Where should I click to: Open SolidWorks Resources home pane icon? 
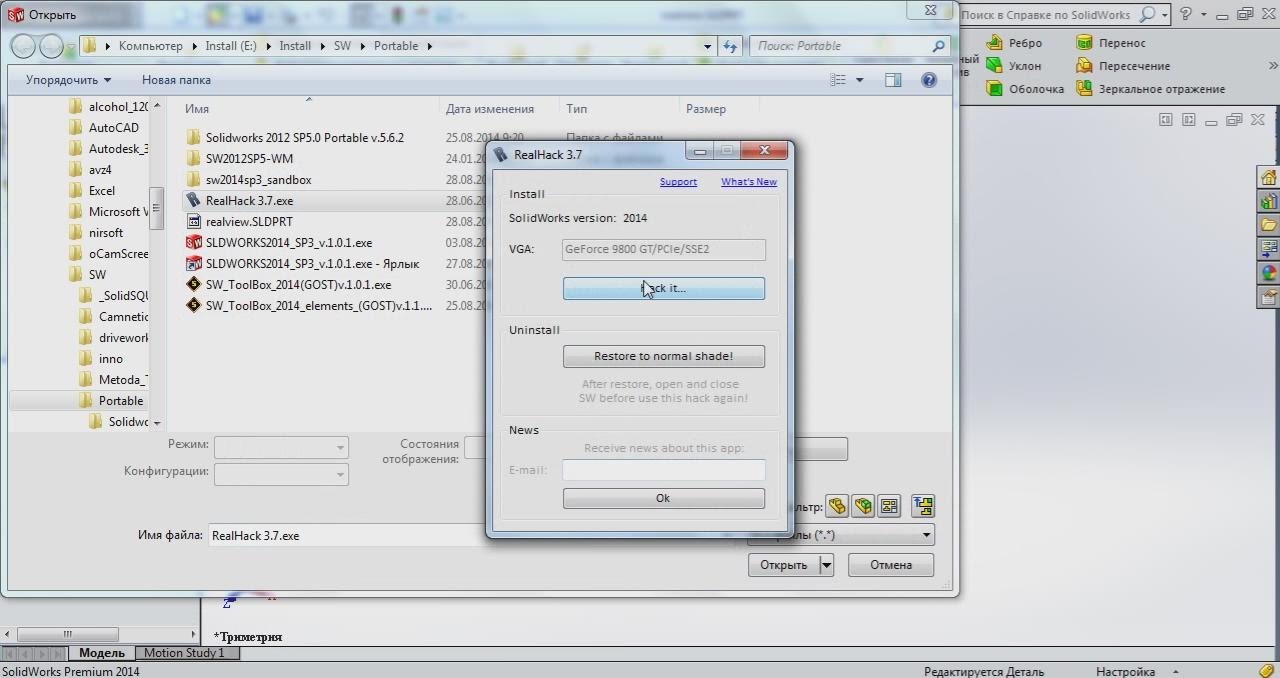point(1269,178)
